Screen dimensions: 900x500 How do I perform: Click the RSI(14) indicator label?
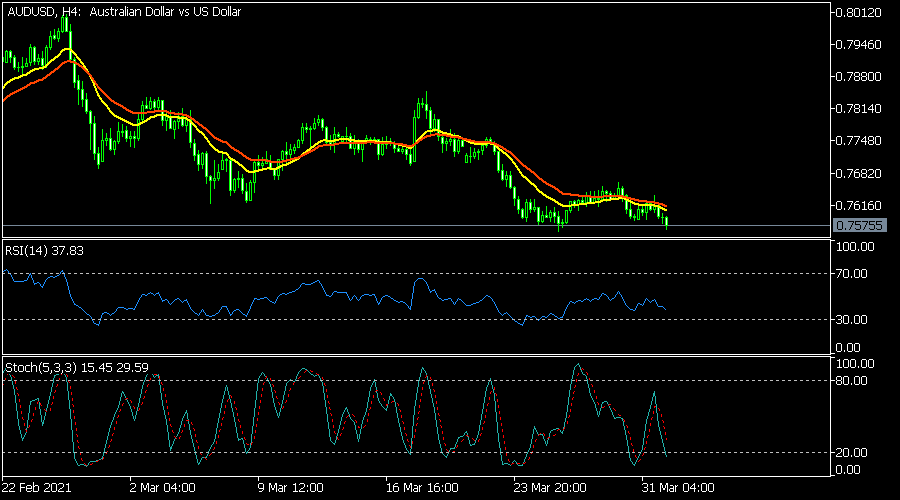(45, 250)
